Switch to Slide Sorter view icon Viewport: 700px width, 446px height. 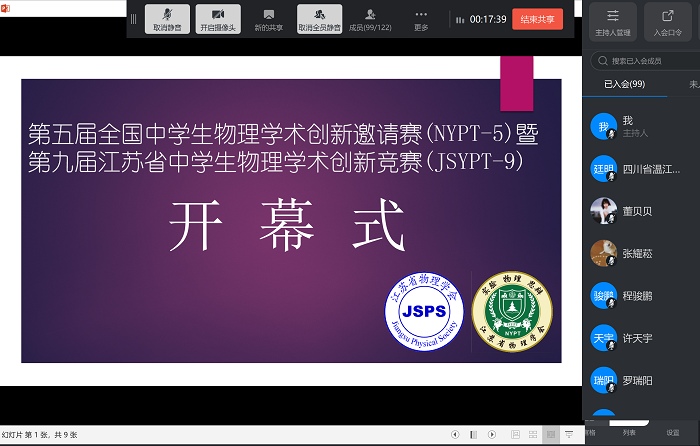(x=533, y=434)
